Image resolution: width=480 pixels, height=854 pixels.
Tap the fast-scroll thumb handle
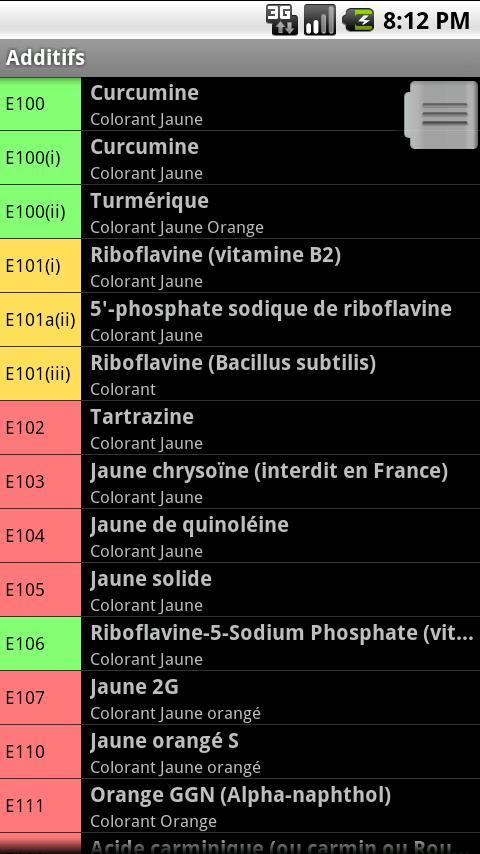point(441,115)
